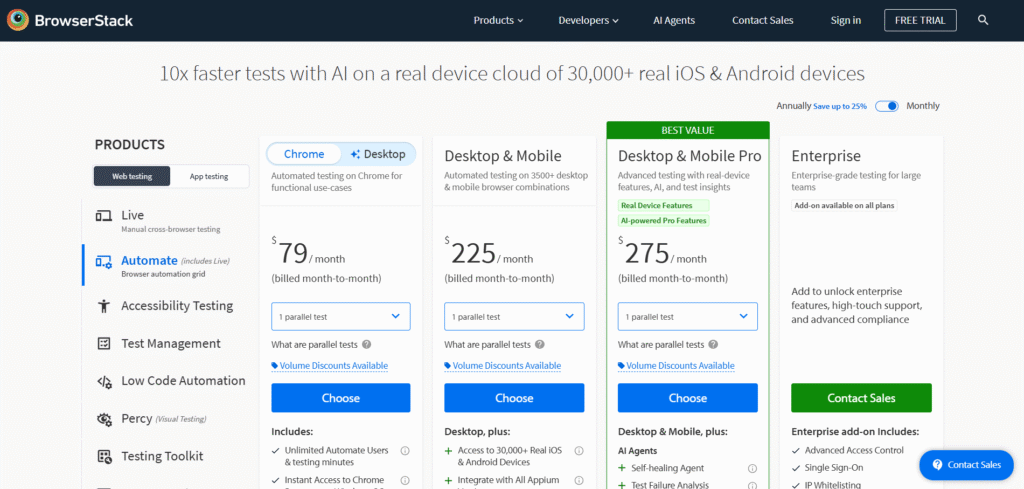1024x489 pixels.
Task: Click the Live product monitor icon
Action: pos(103,215)
